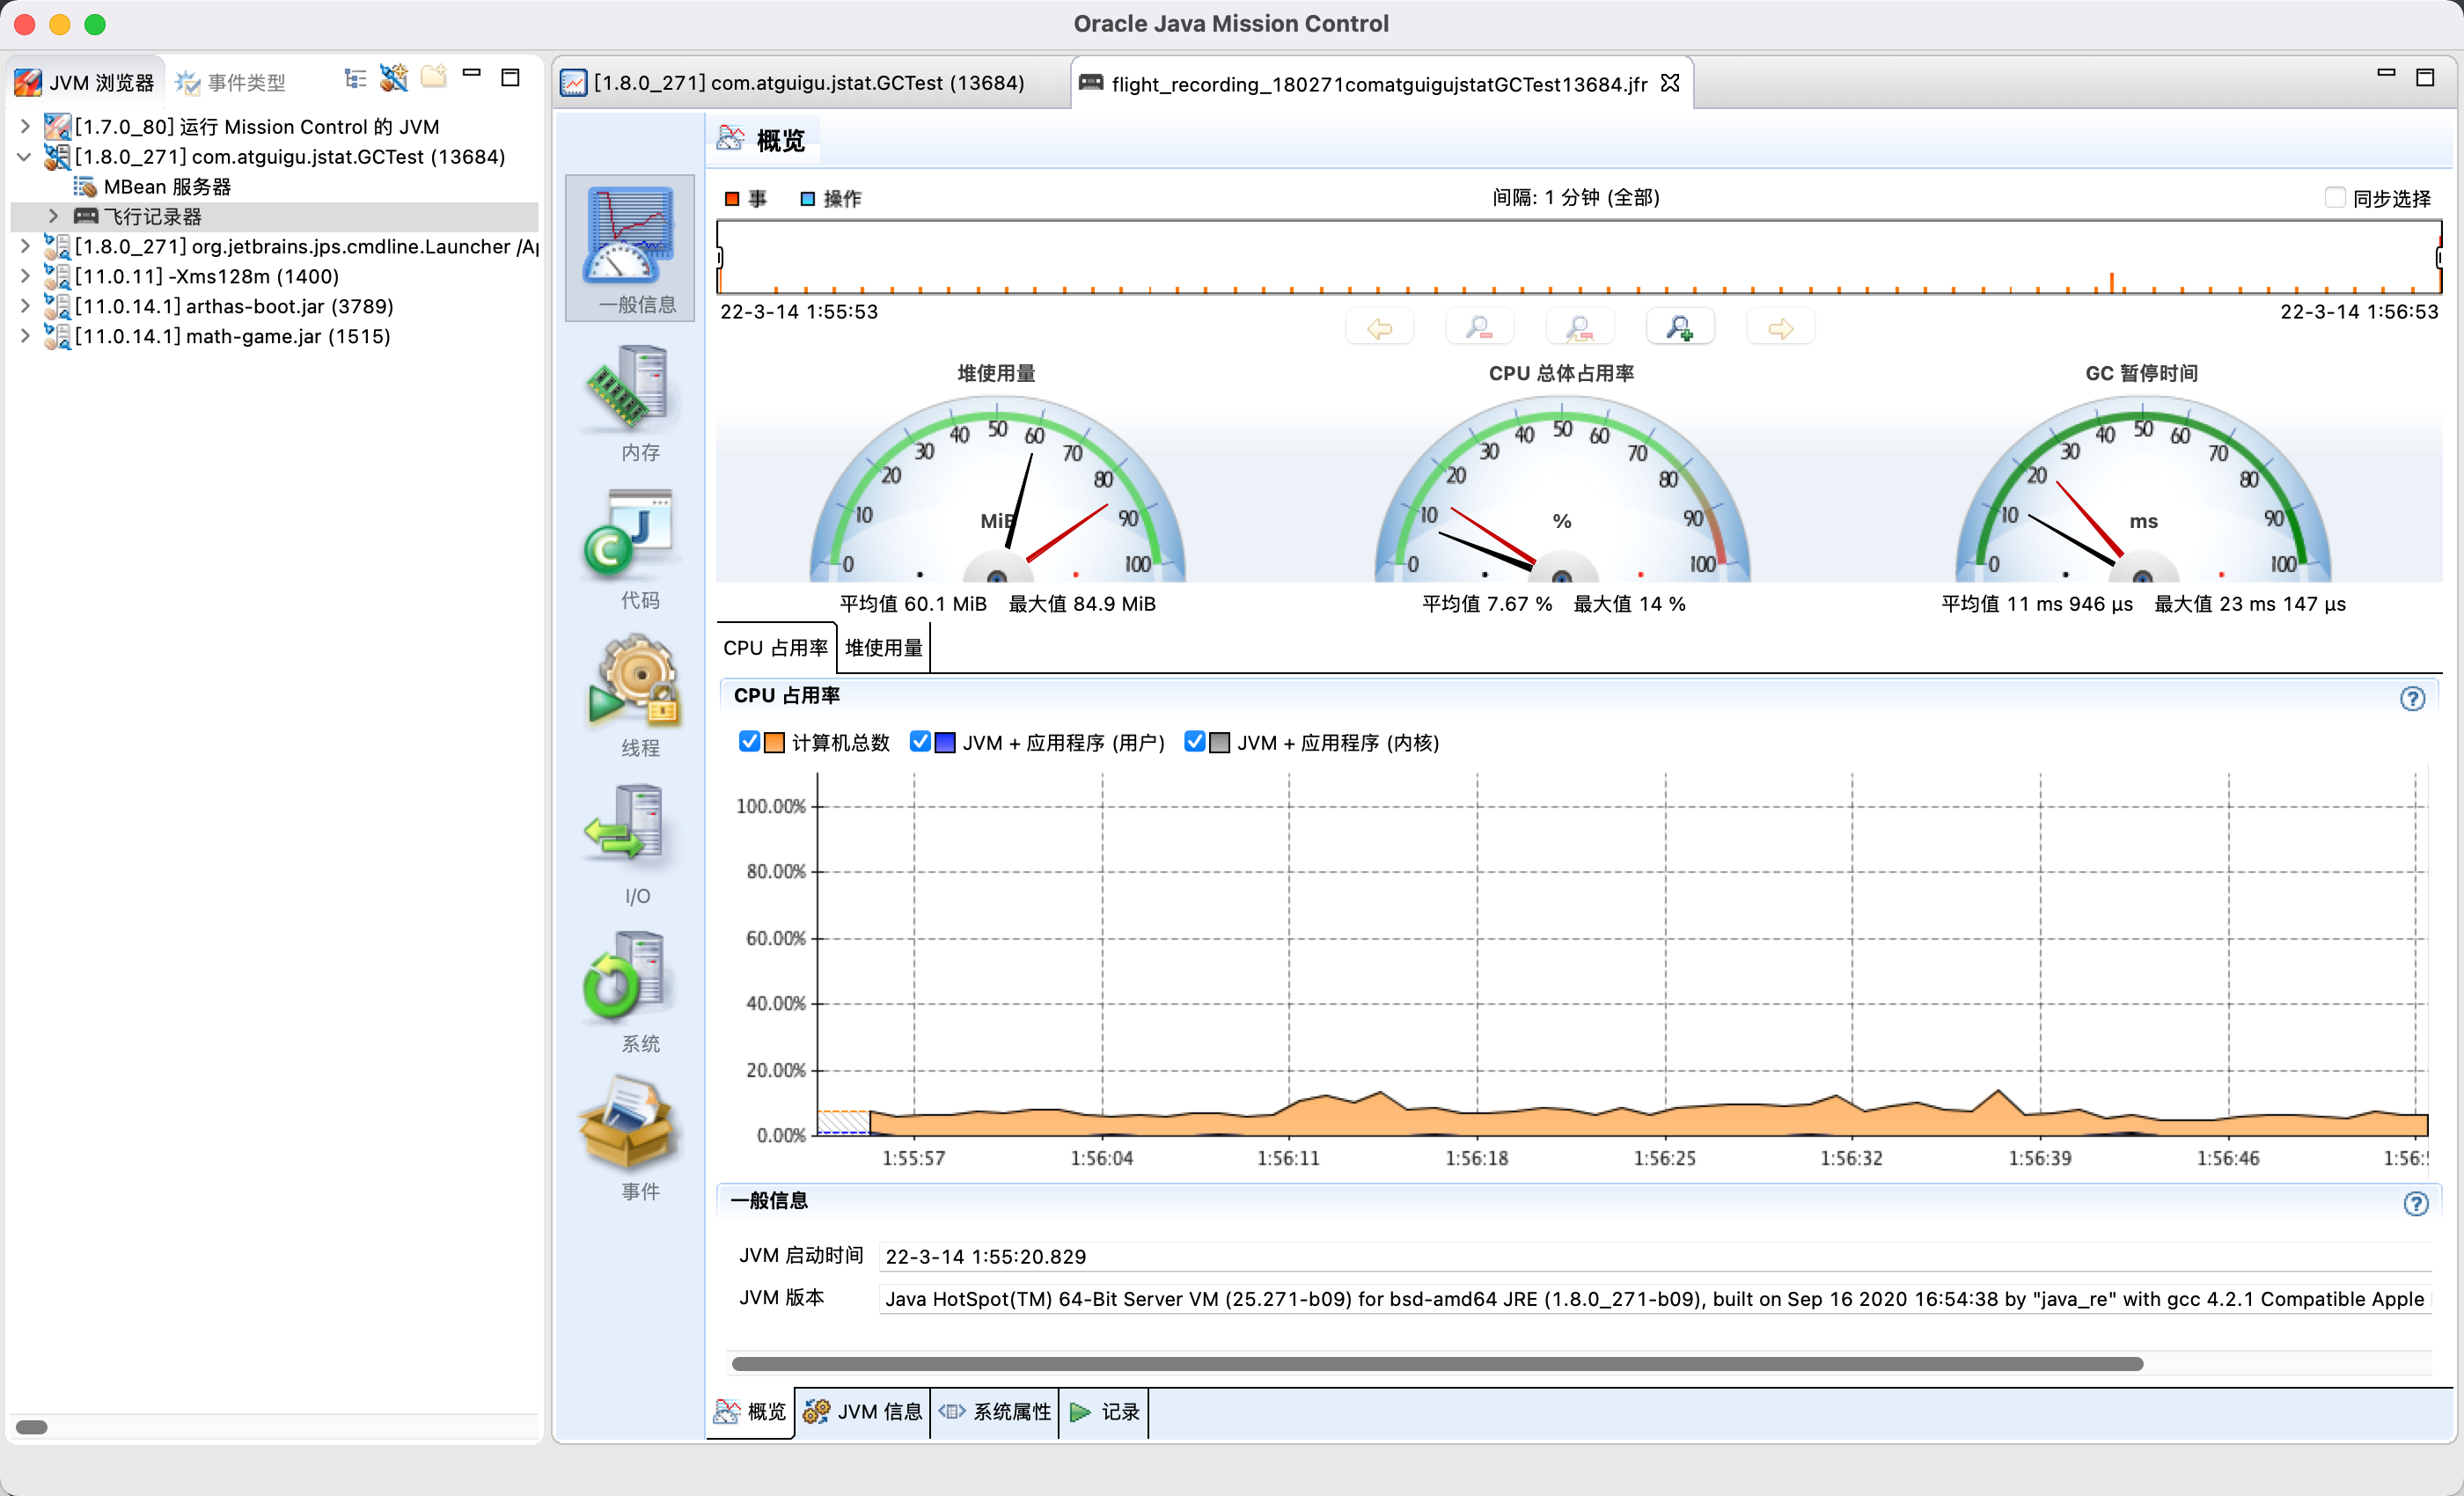Open help for CPU 占用率 section
This screenshot has width=2464, height=1496.
point(2412,698)
